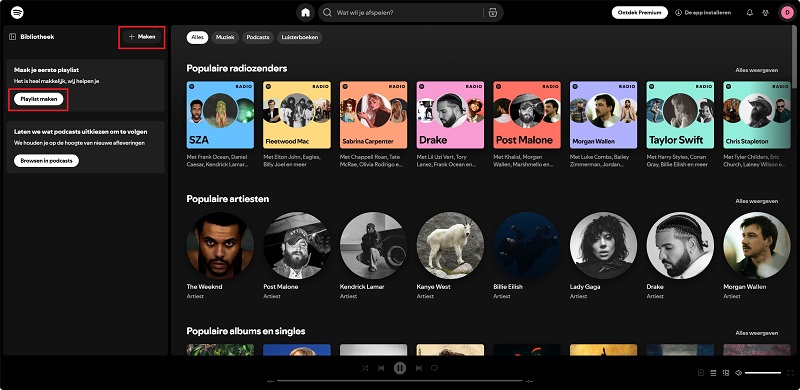
Task: Toggle repeat in the player bar
Action: (435, 368)
